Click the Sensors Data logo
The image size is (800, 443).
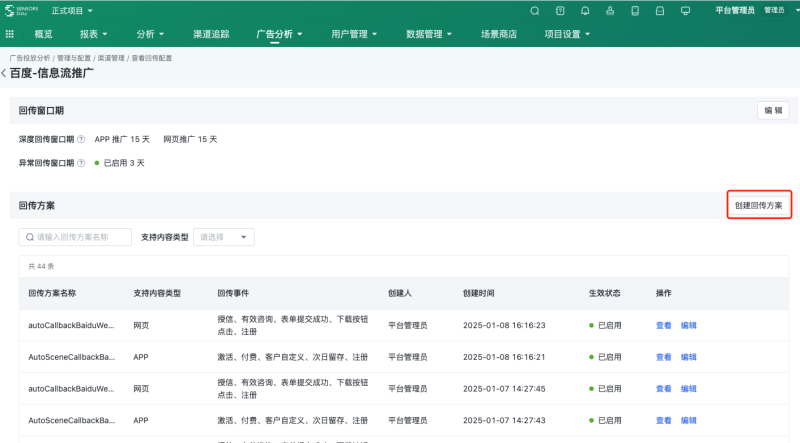click(x=21, y=11)
